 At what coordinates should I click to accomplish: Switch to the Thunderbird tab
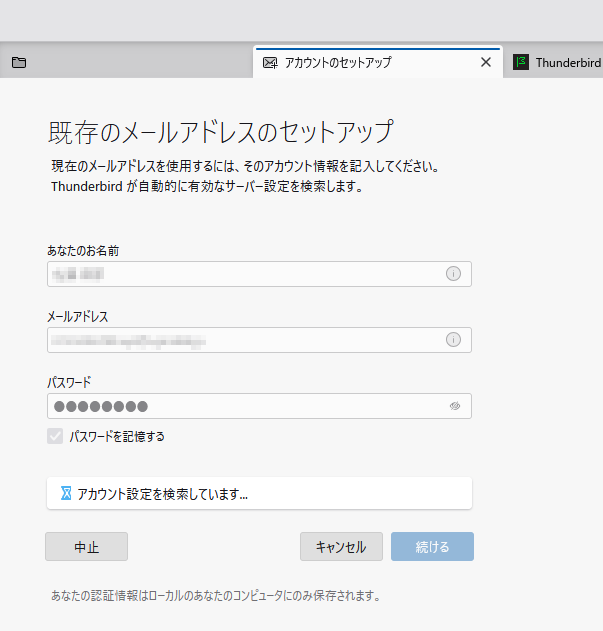tap(566, 62)
